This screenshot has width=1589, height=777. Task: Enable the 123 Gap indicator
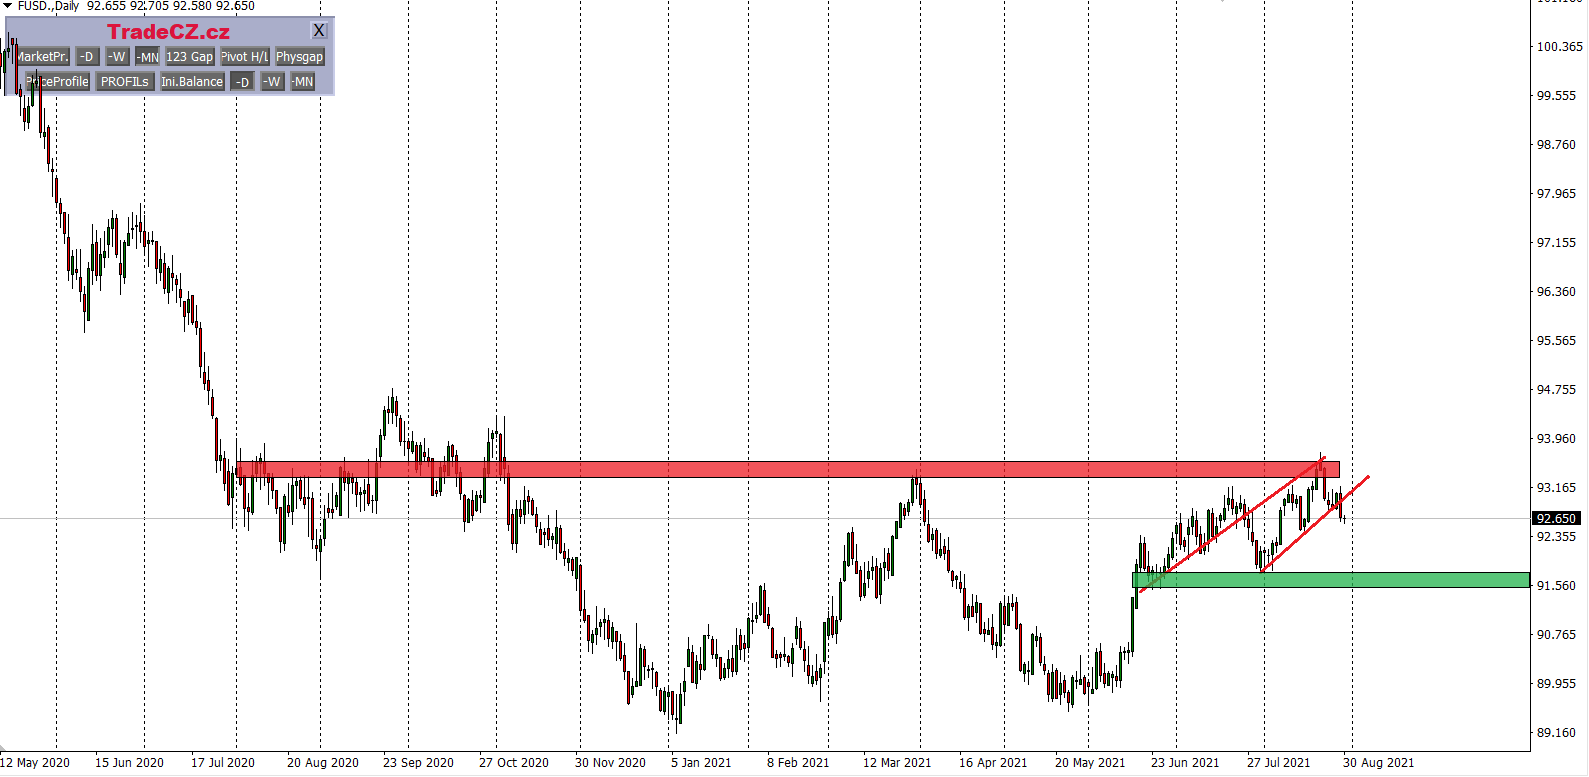pos(189,57)
